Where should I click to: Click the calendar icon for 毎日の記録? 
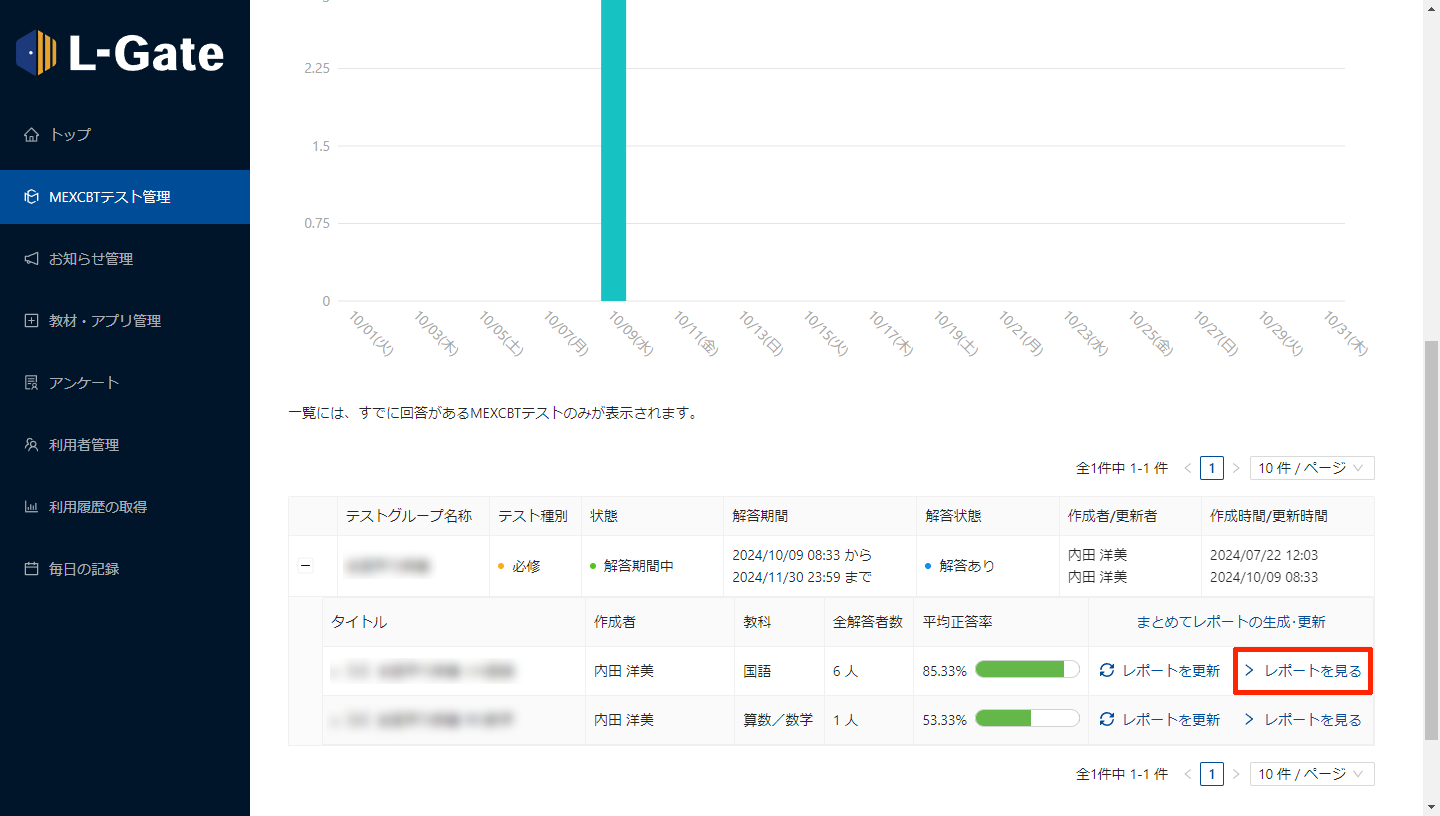(x=31, y=569)
